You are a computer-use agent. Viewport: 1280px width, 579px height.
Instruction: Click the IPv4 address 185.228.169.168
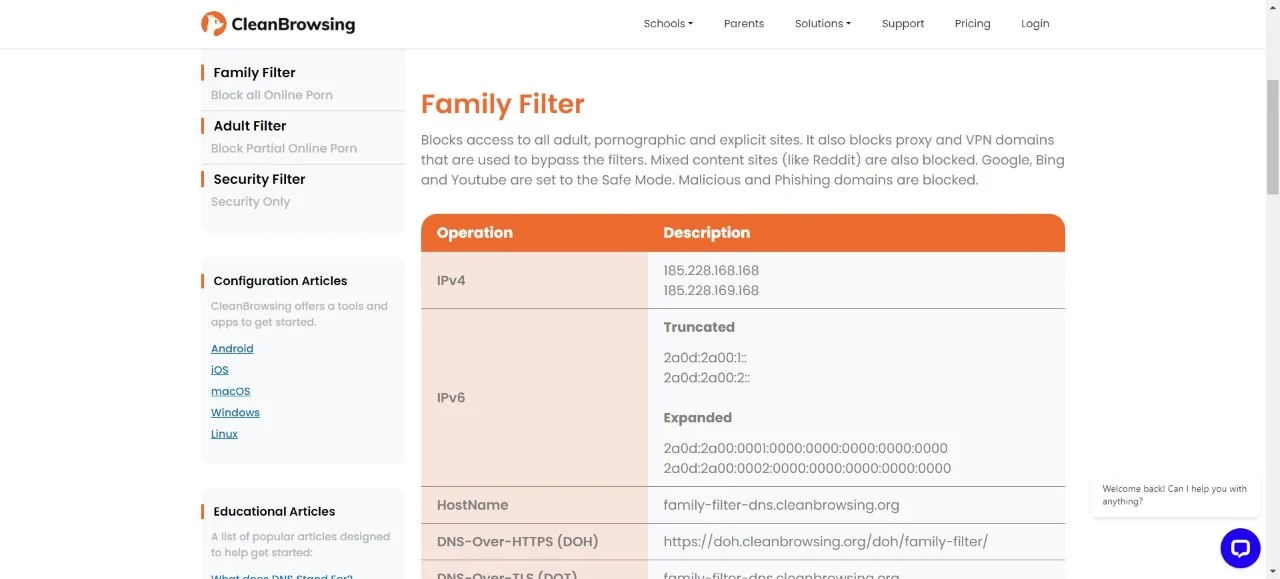[x=711, y=290]
